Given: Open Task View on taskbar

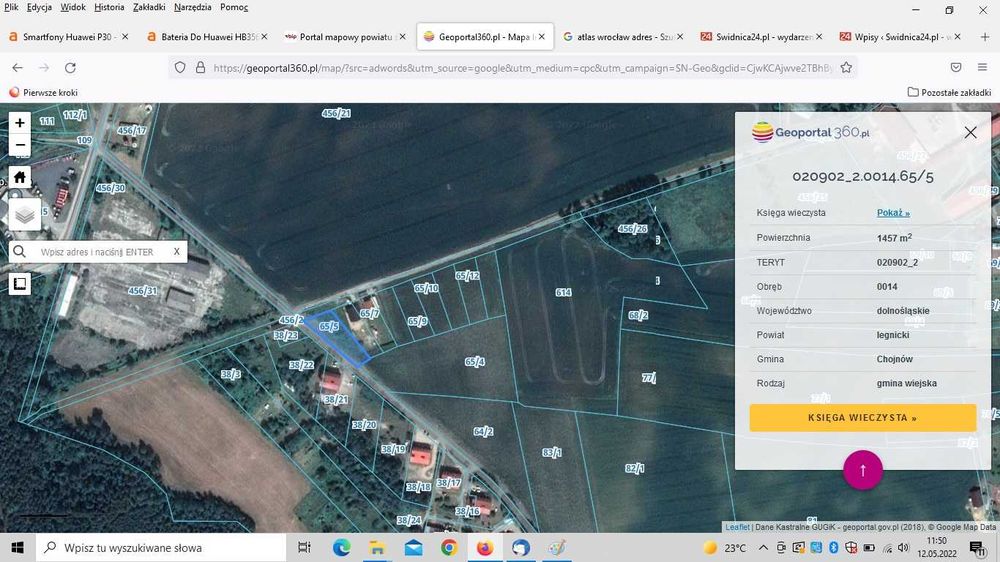Looking at the screenshot, I should click(x=305, y=548).
